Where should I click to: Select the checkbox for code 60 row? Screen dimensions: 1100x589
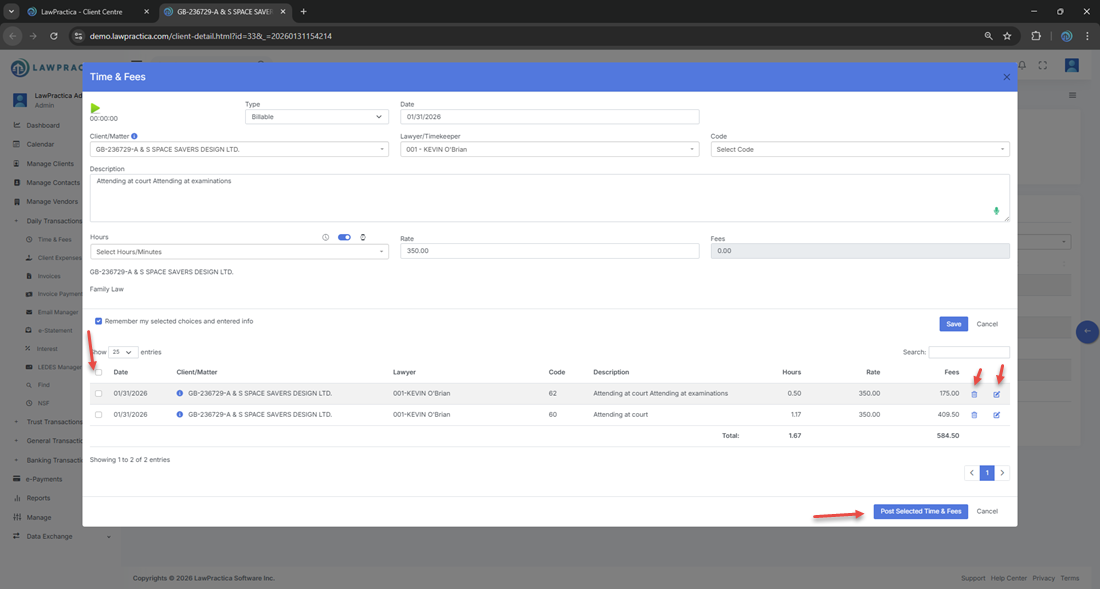coord(98,415)
